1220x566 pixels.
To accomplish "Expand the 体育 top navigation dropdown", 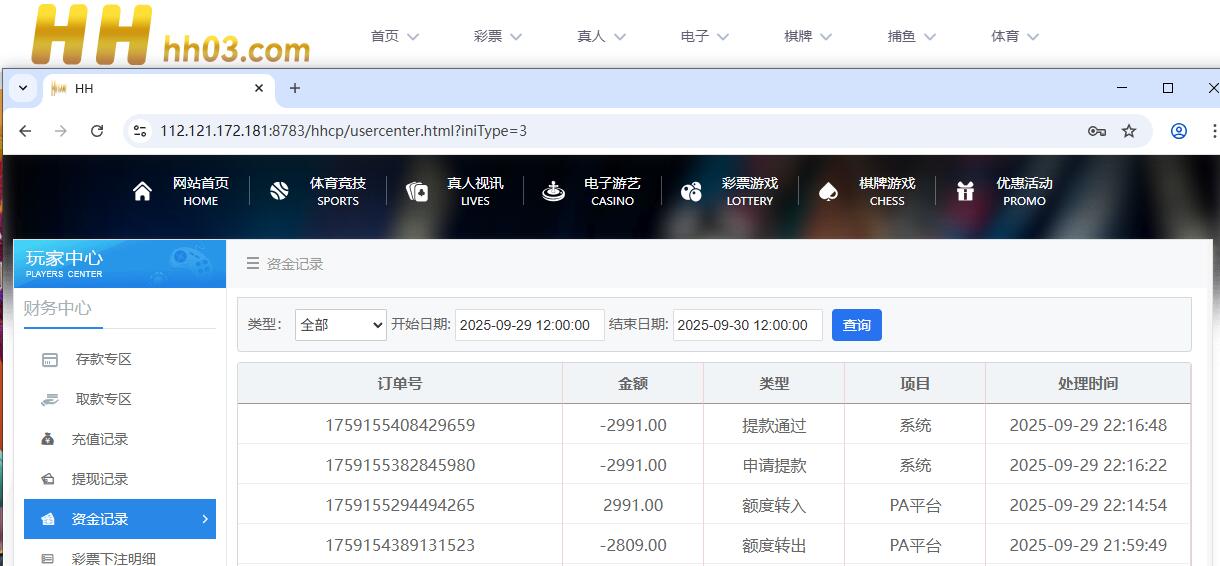I will tap(1015, 36).
